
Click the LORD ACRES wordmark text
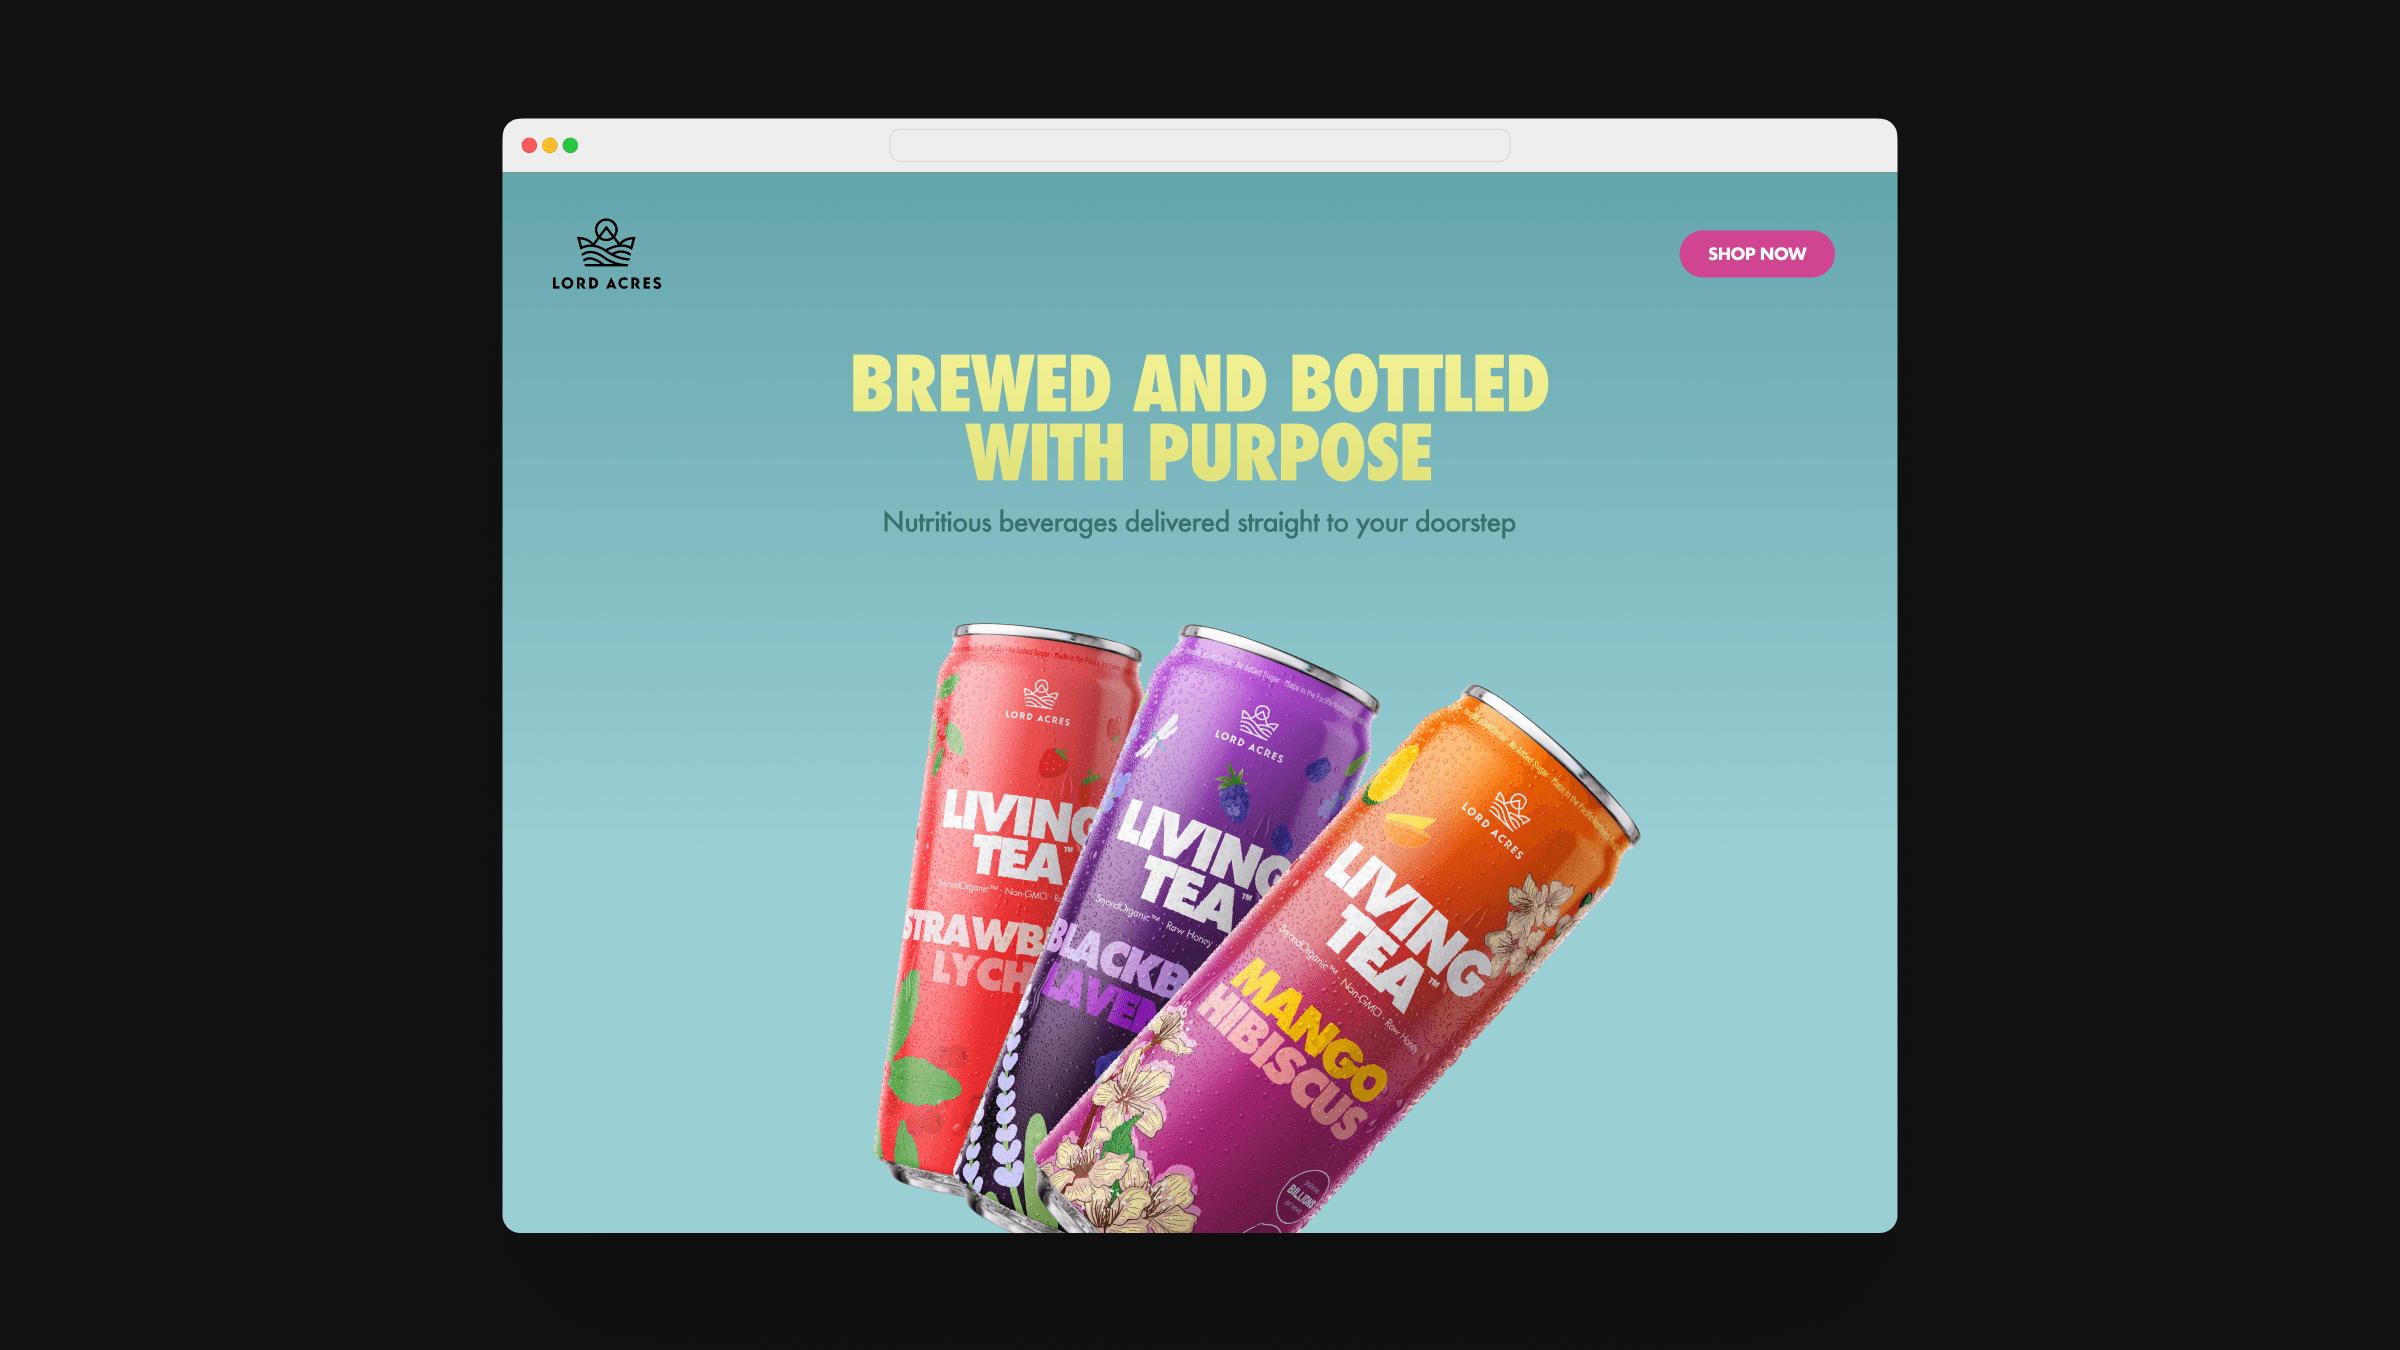coord(606,283)
